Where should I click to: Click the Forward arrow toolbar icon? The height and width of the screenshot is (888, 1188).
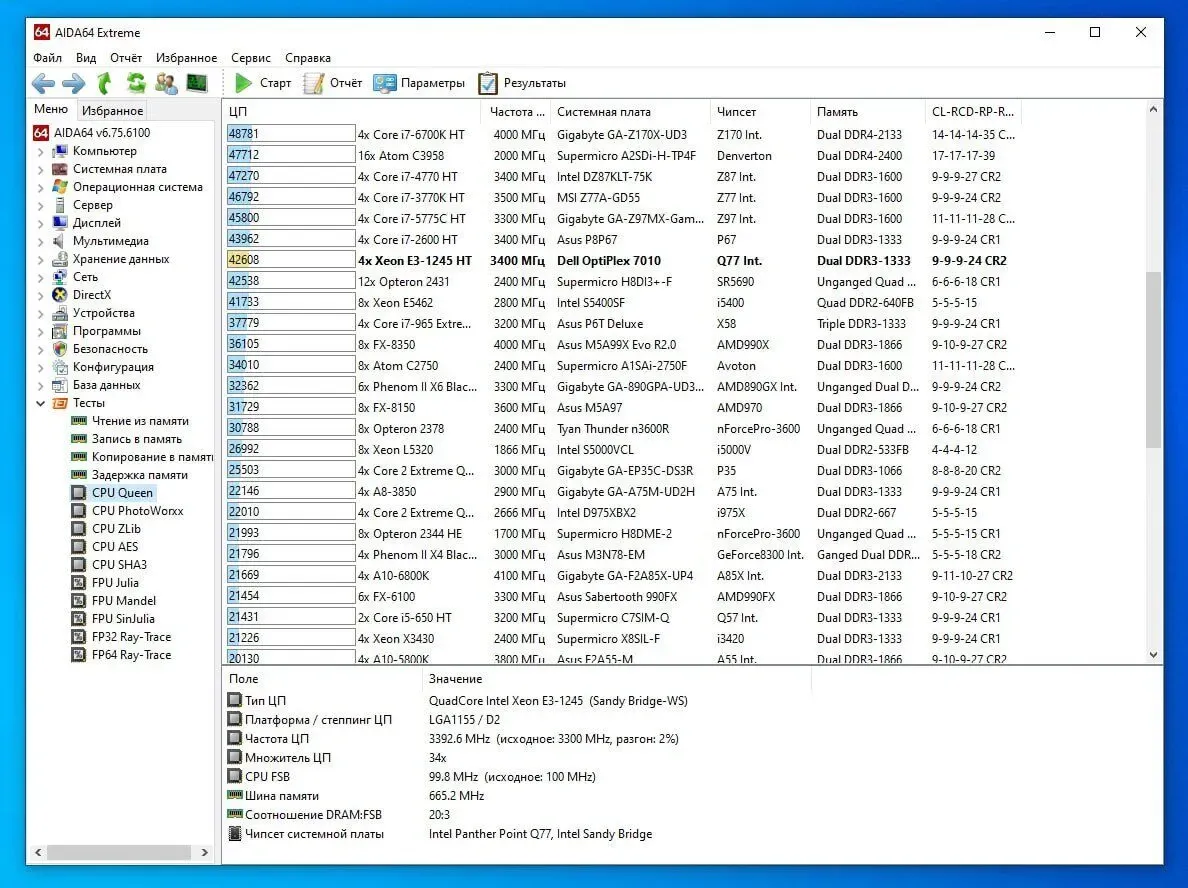click(x=74, y=83)
